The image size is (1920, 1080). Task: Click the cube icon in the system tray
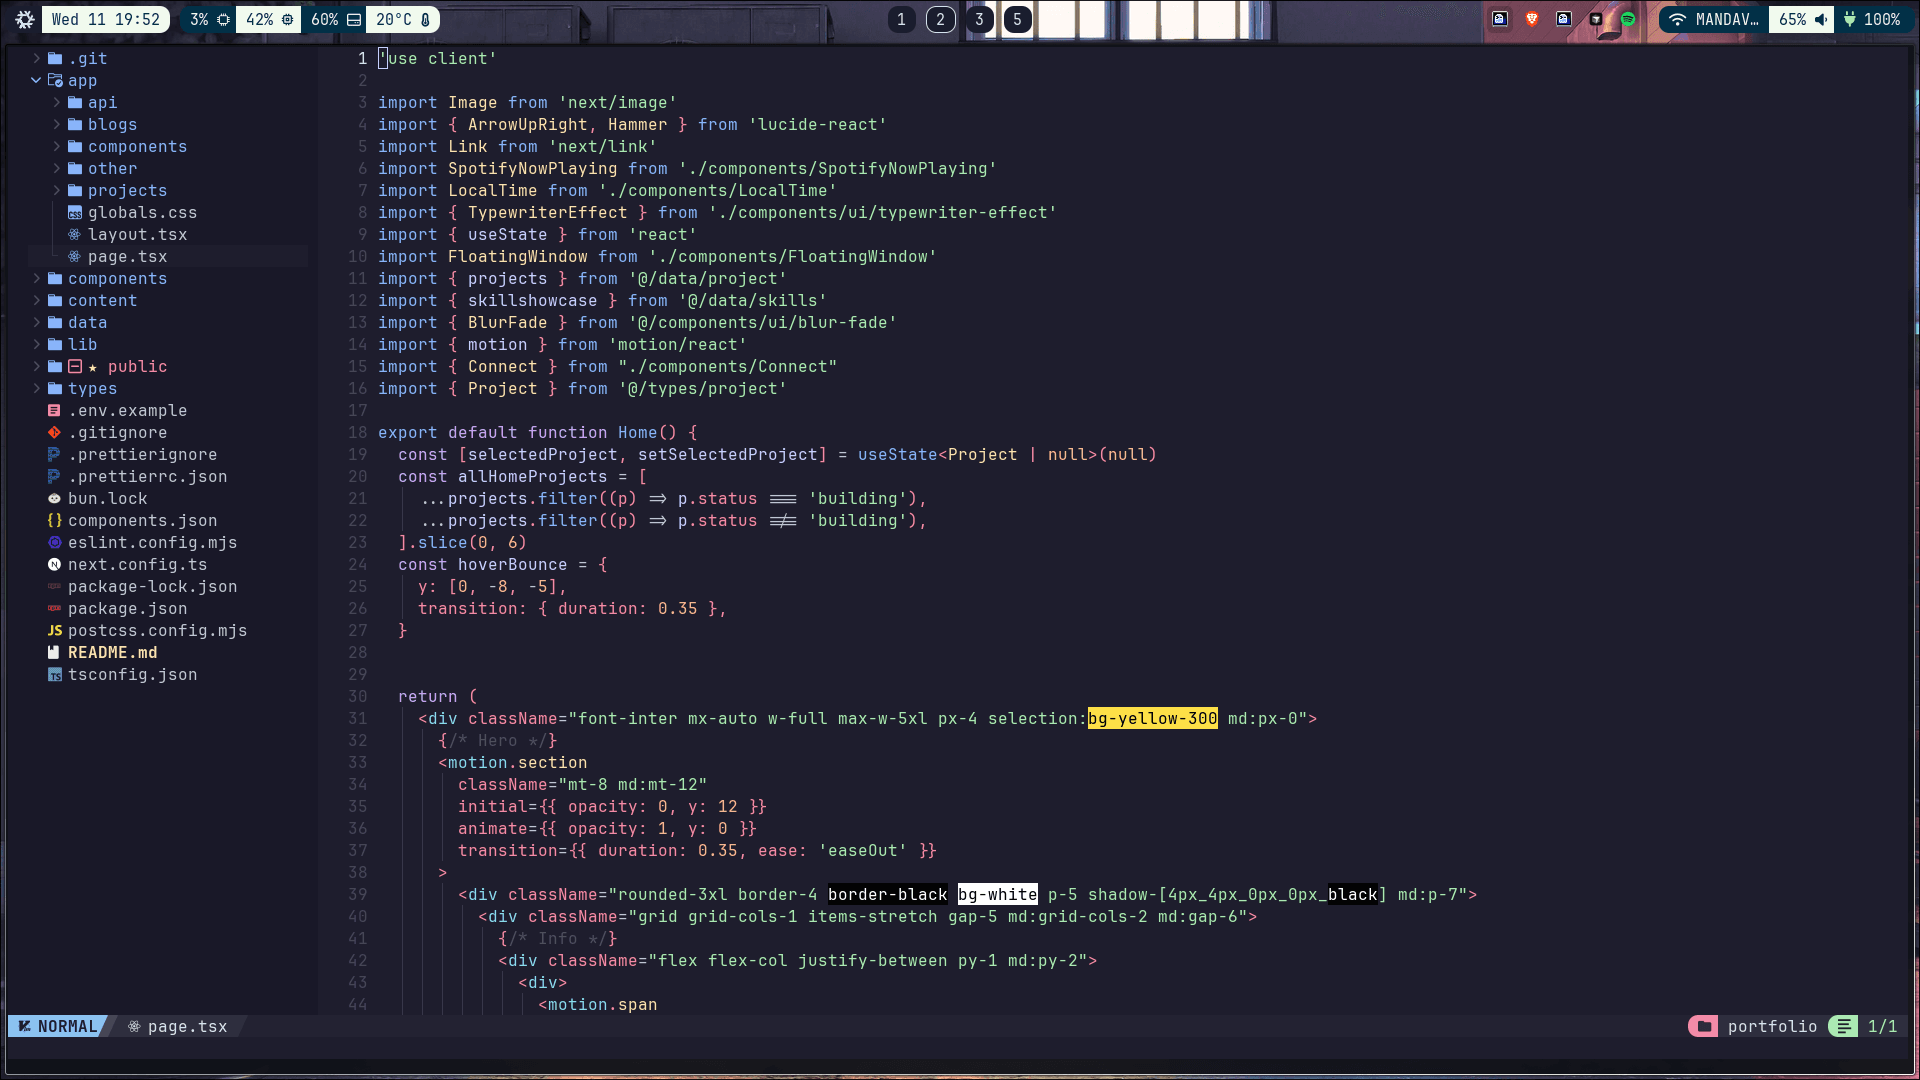coord(1596,19)
